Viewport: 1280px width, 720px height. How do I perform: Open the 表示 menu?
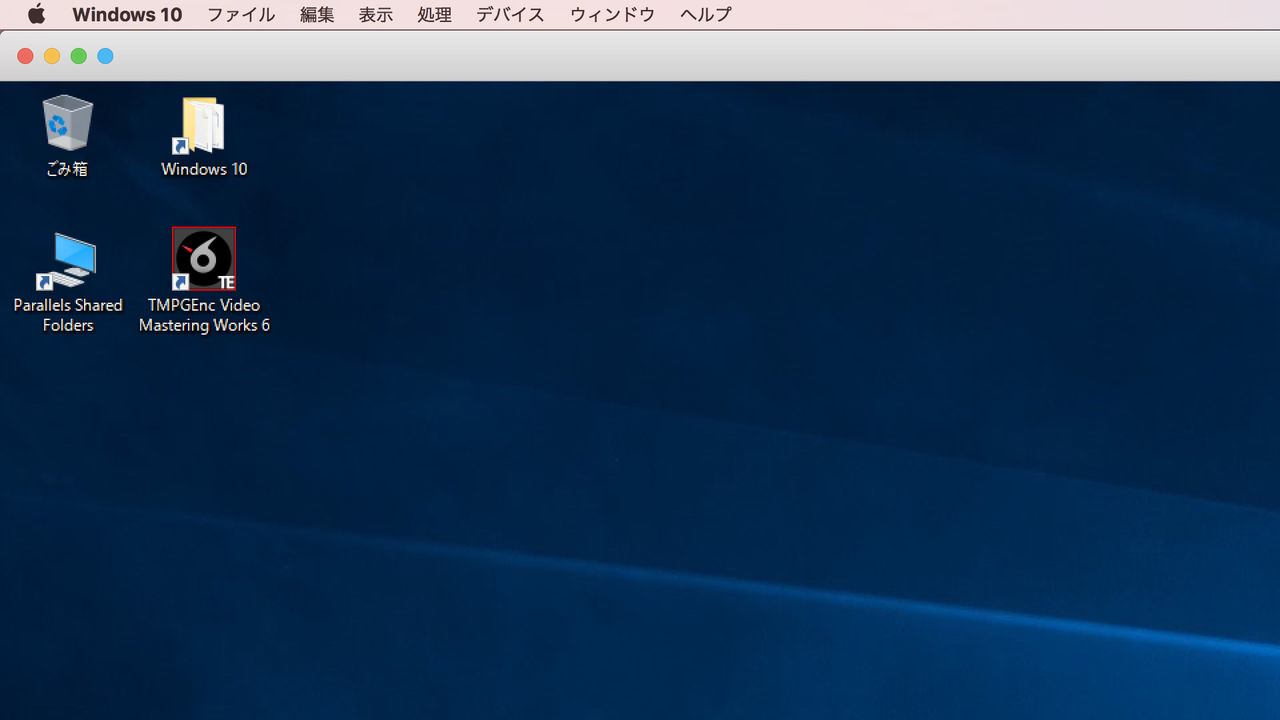coord(376,15)
